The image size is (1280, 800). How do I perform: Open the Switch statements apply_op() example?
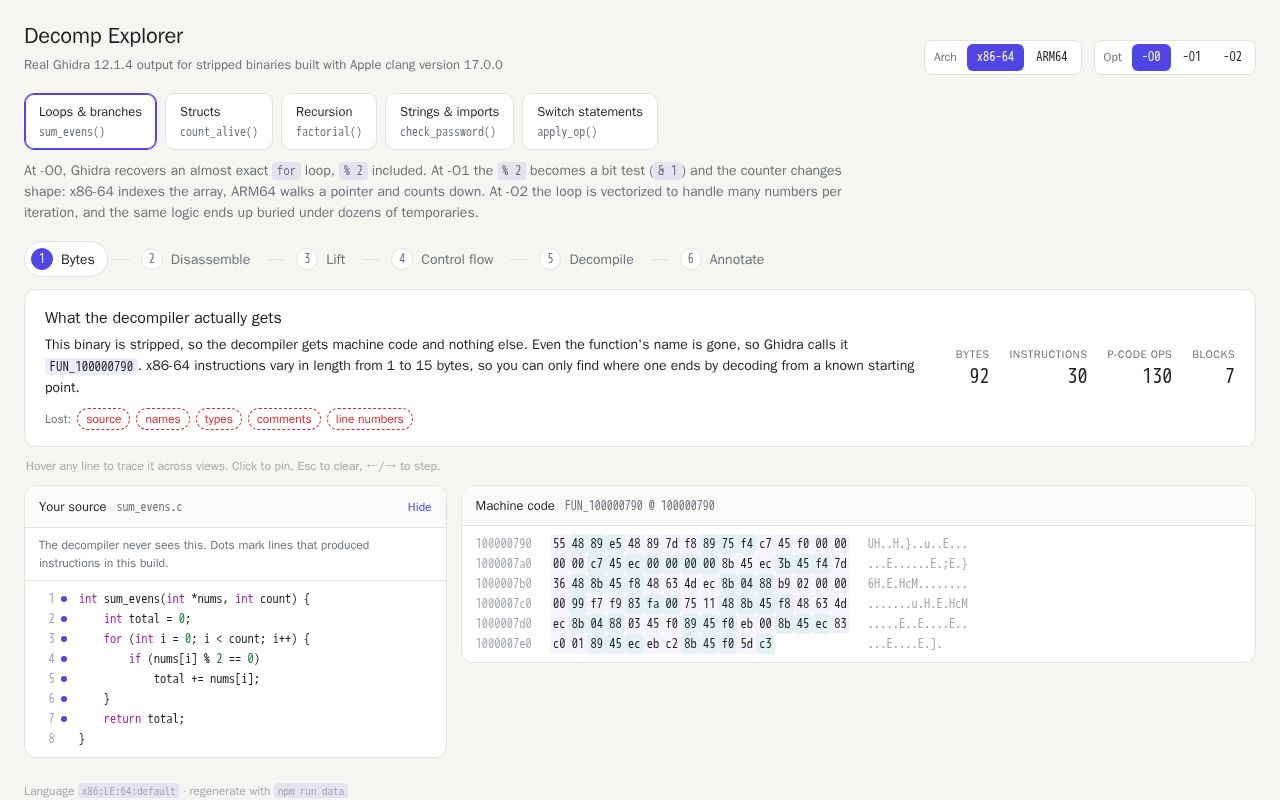click(590, 121)
